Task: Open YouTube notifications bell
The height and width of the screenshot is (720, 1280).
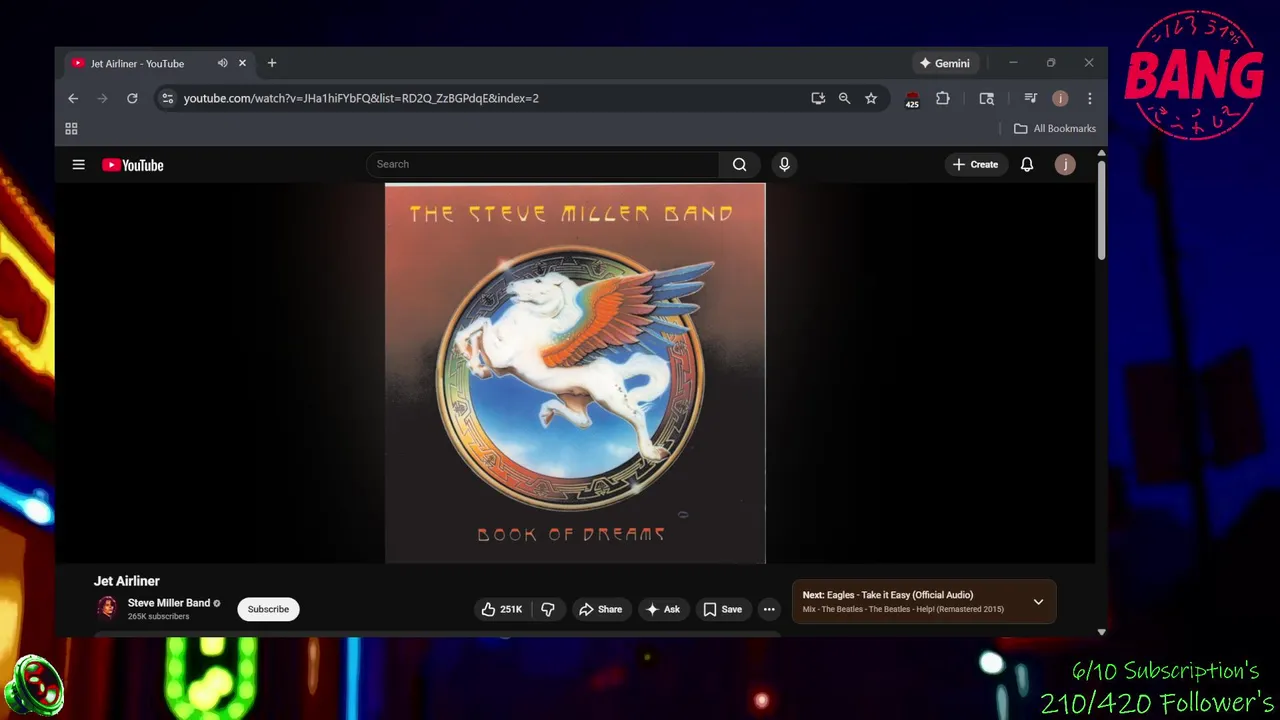Action: 1026,164
